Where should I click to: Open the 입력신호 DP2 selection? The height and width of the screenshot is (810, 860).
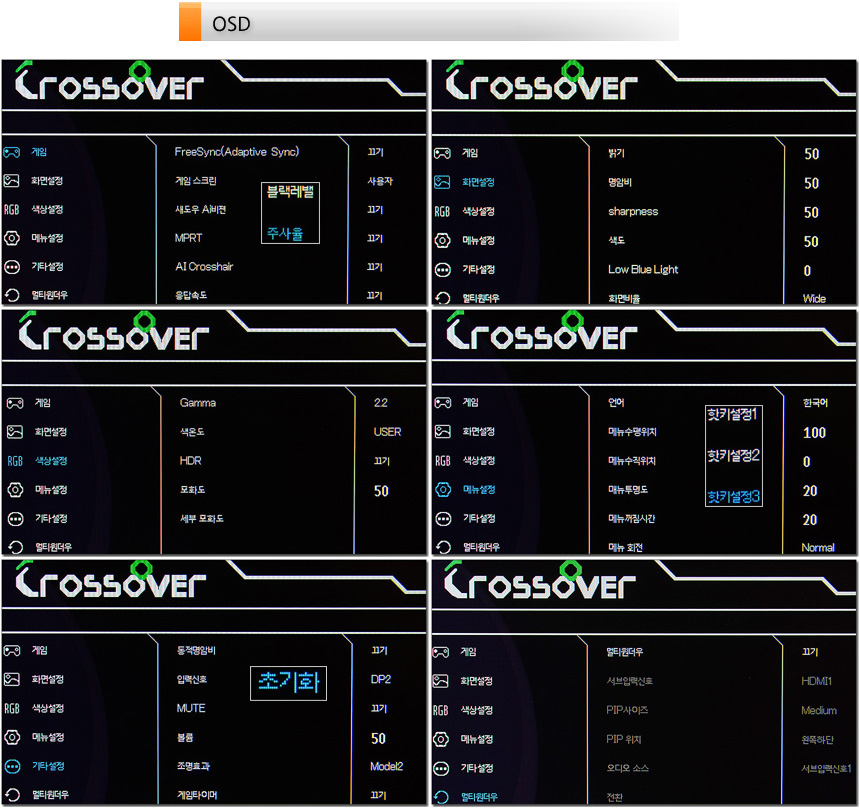pyautogui.click(x=380, y=680)
